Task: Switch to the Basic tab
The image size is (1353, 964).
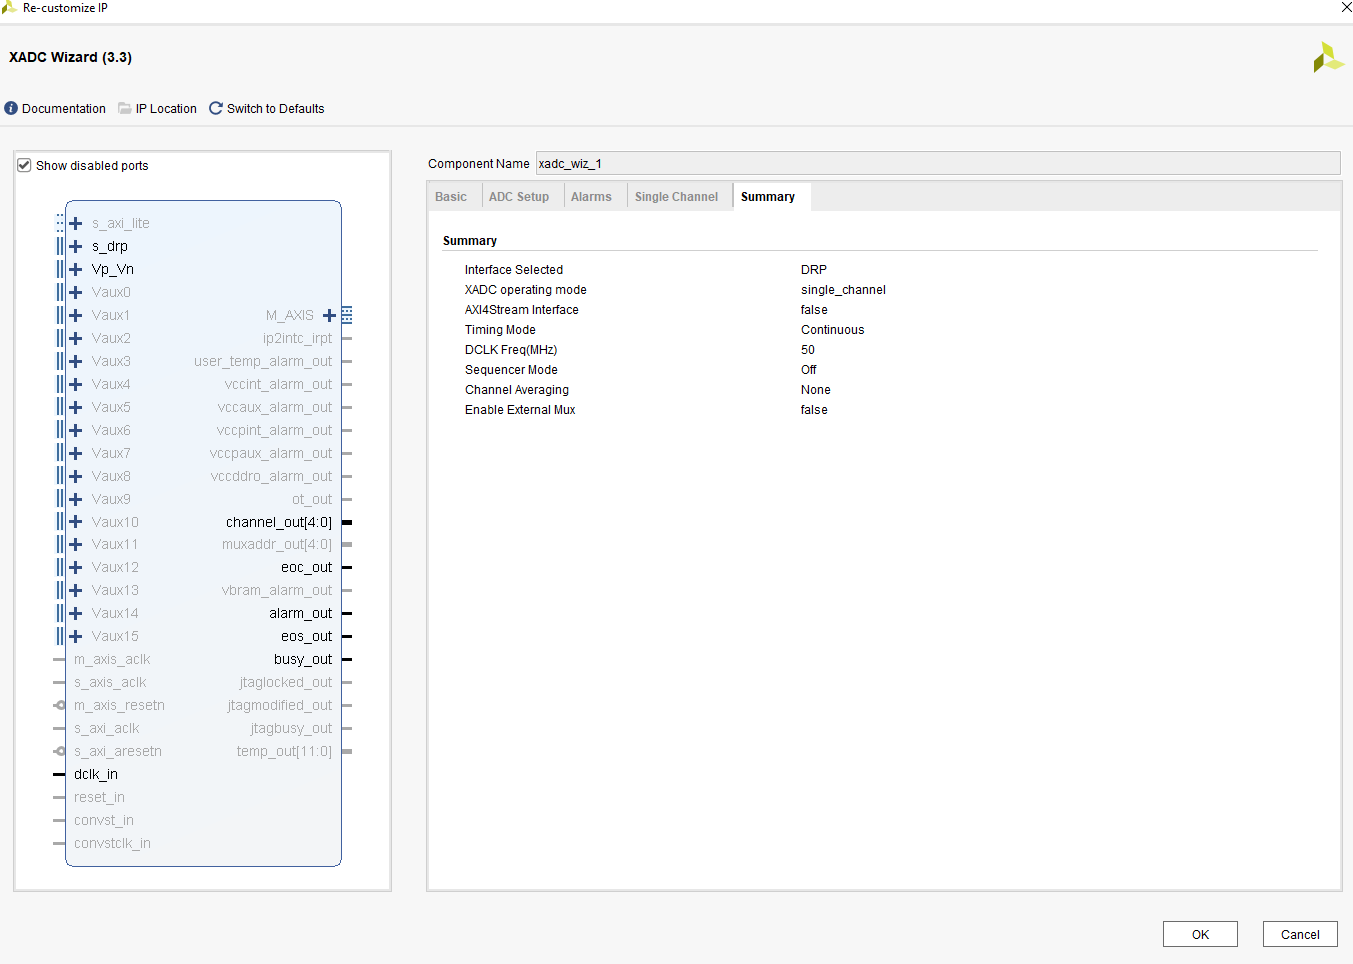Action: pyautogui.click(x=451, y=197)
